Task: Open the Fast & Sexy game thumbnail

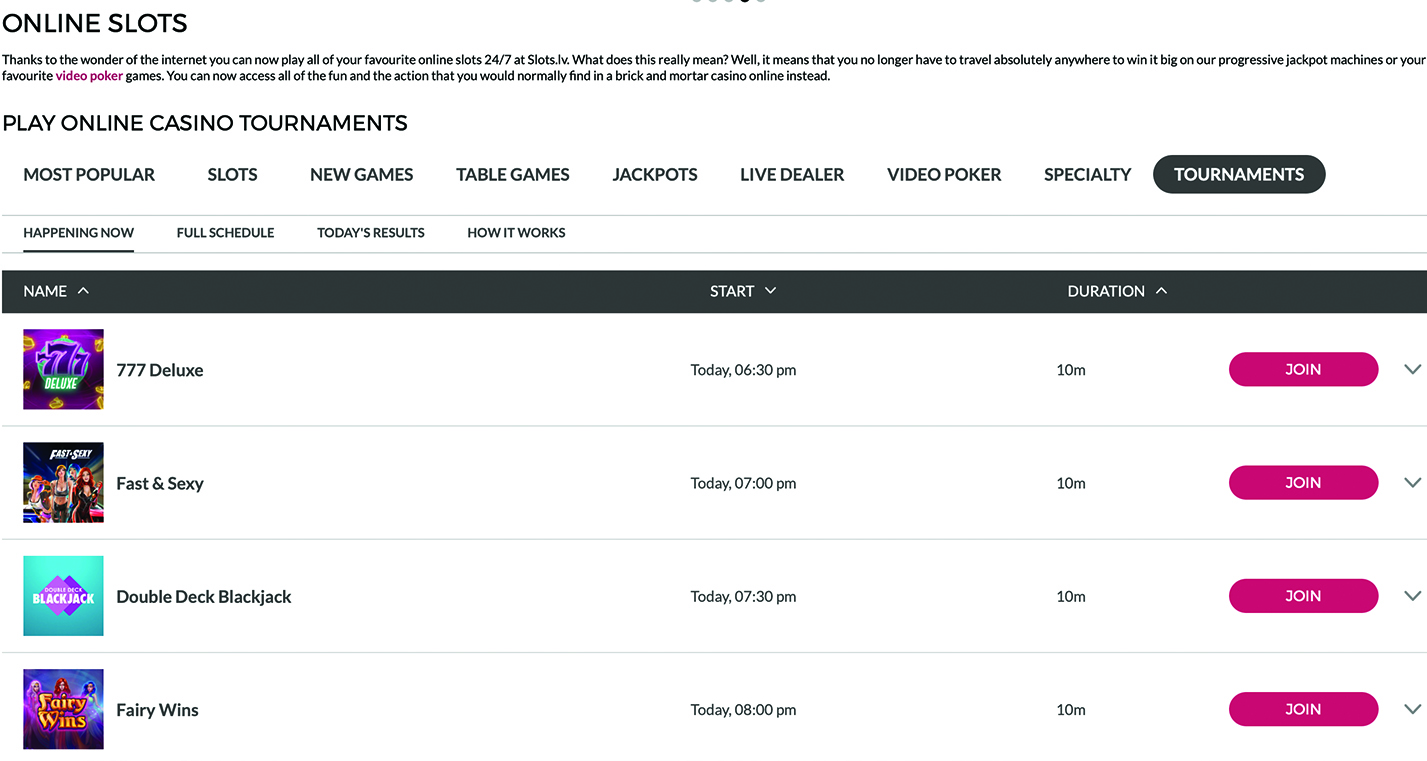Action: tap(63, 482)
